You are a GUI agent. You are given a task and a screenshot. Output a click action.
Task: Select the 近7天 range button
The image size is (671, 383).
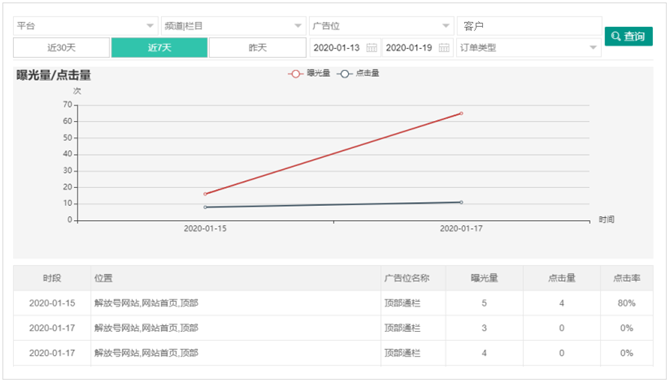159,48
